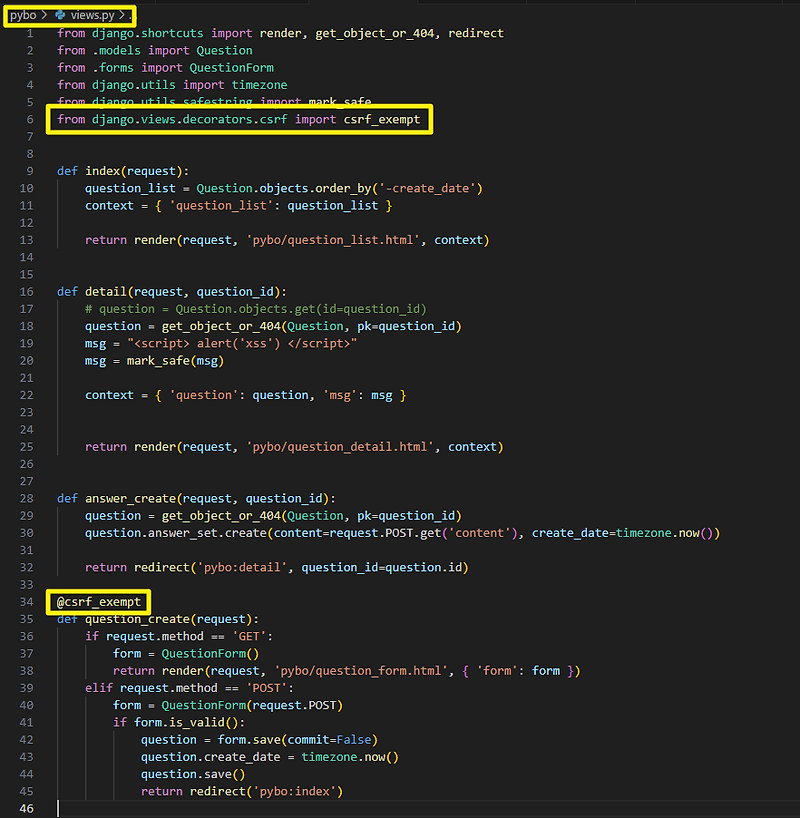Expand the chevron after pybo breadcrumb

pyautogui.click(x=45, y=15)
